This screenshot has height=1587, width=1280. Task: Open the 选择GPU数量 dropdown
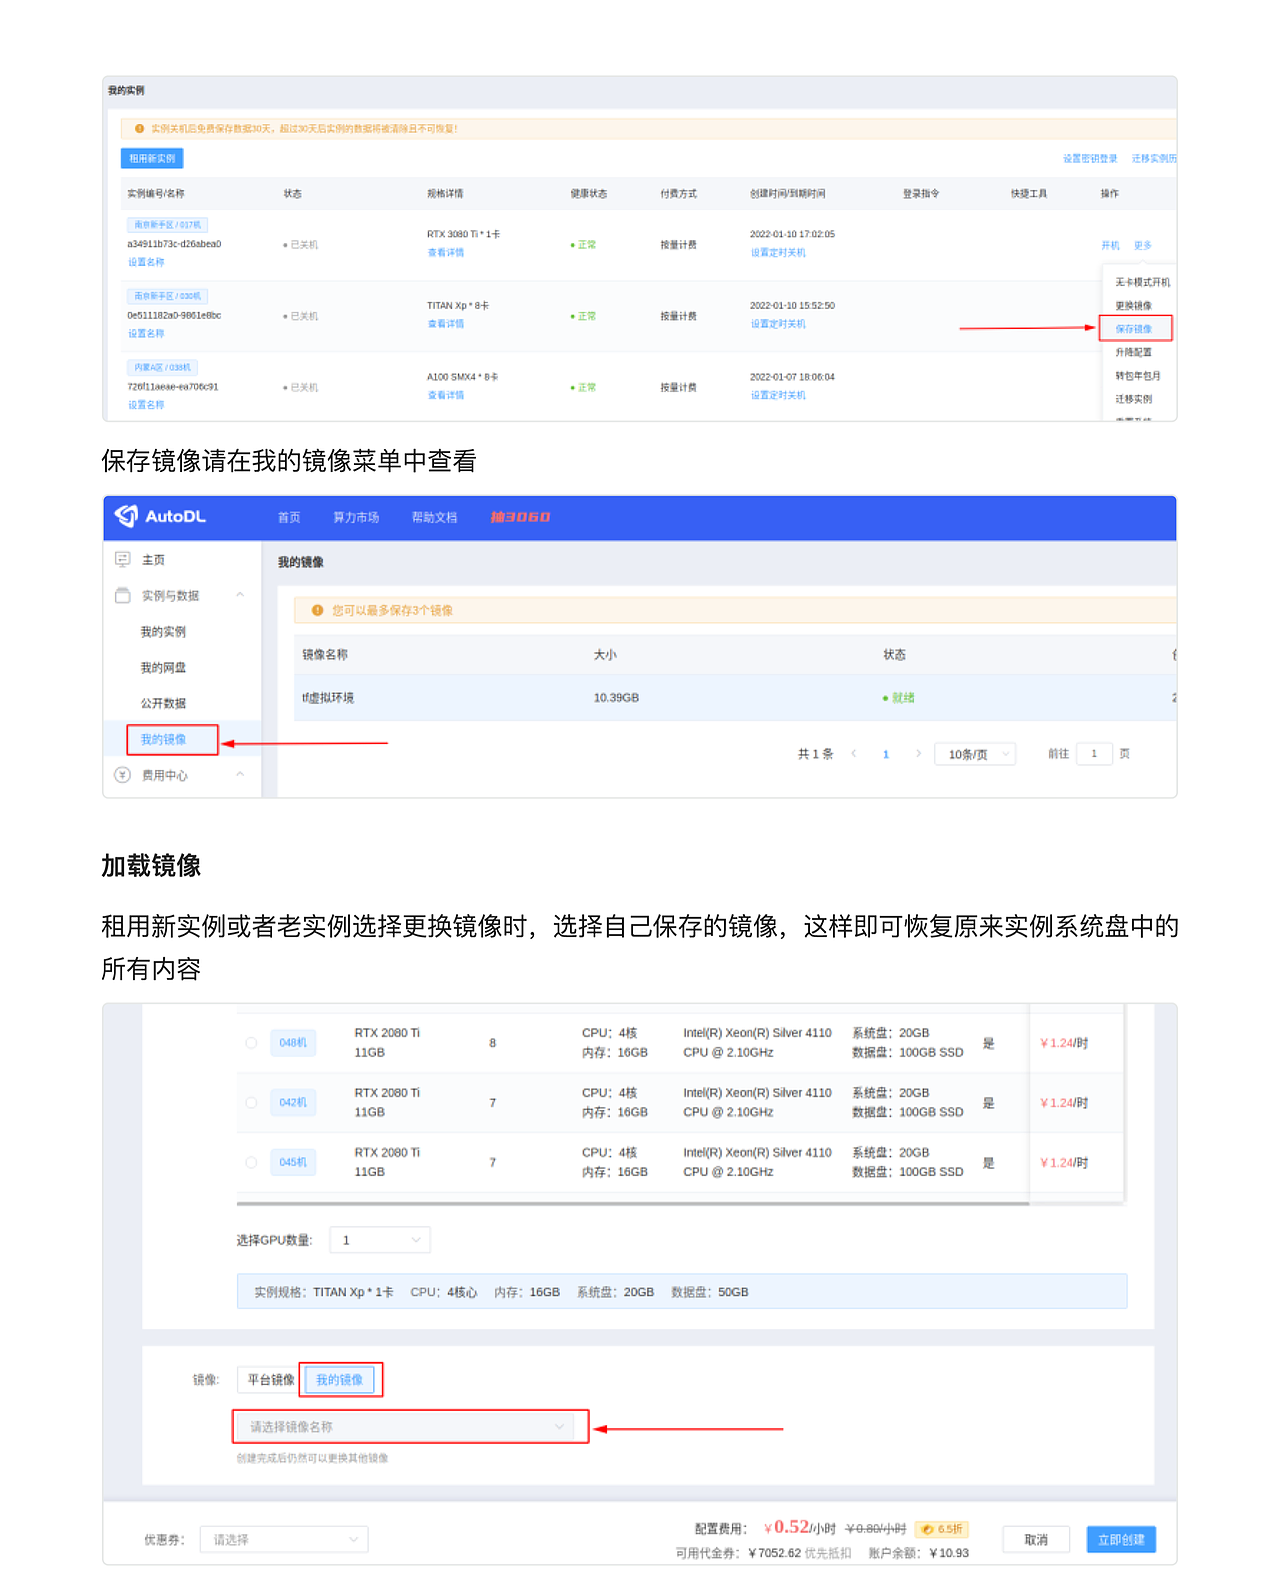(x=380, y=1240)
